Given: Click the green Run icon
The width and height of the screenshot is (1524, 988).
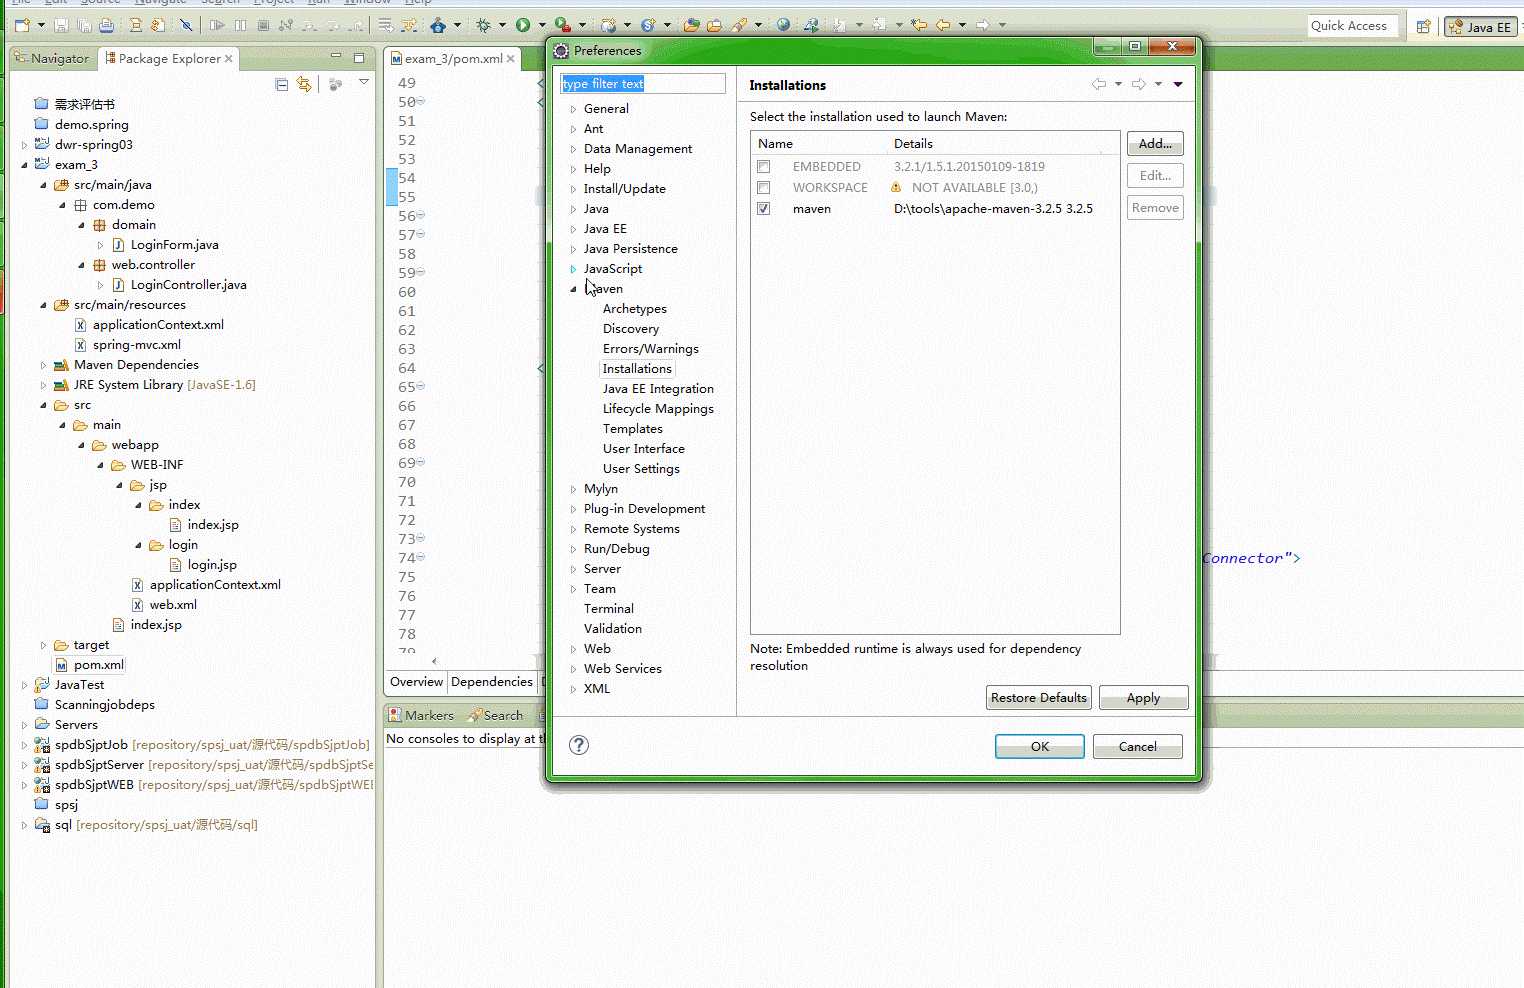Looking at the screenshot, I should tap(523, 25).
